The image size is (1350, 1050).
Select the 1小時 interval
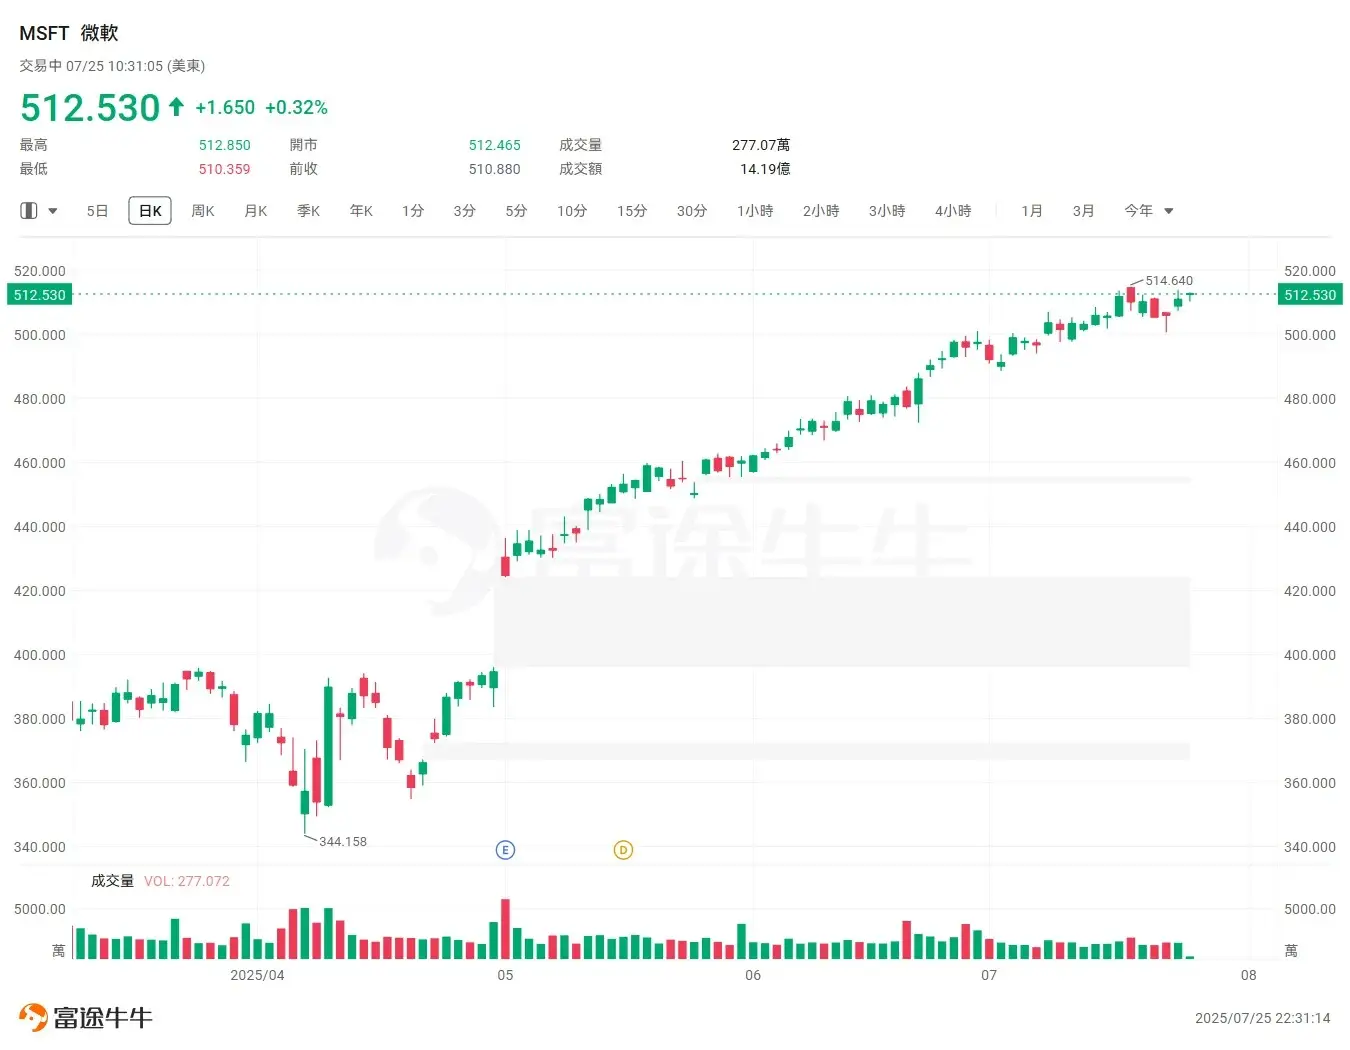tap(755, 211)
